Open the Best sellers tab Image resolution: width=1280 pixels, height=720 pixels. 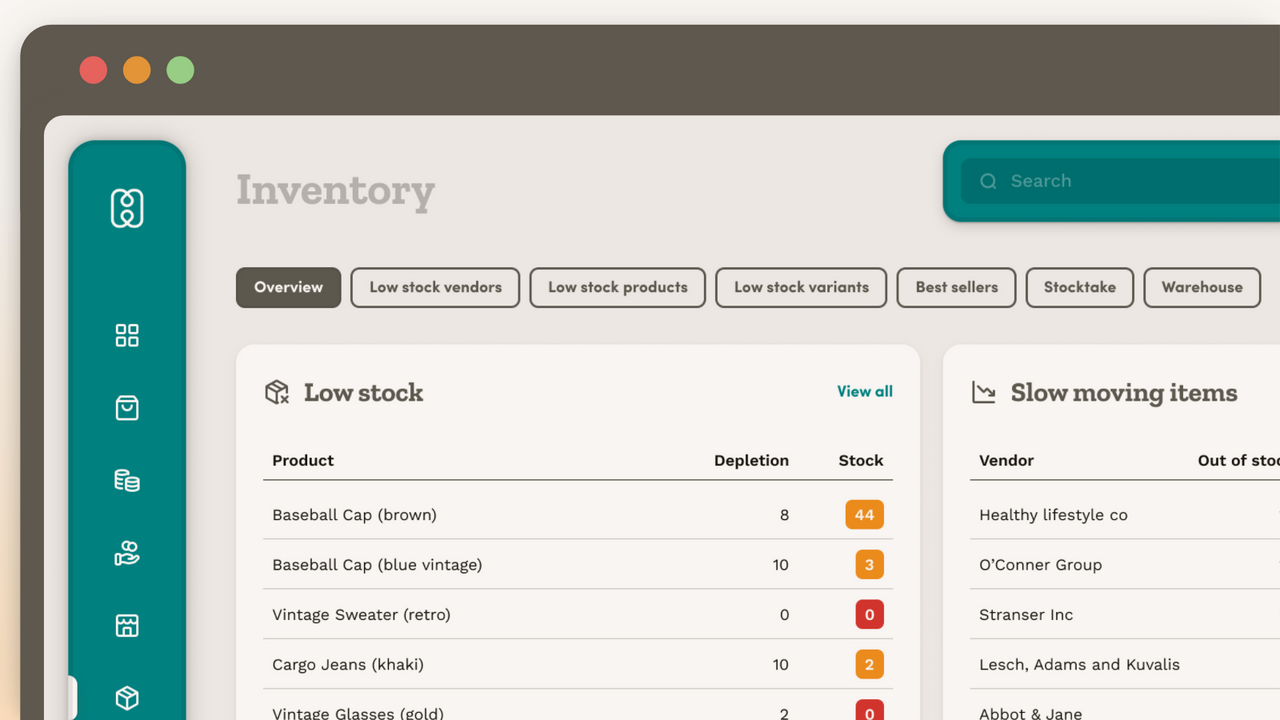coord(956,287)
